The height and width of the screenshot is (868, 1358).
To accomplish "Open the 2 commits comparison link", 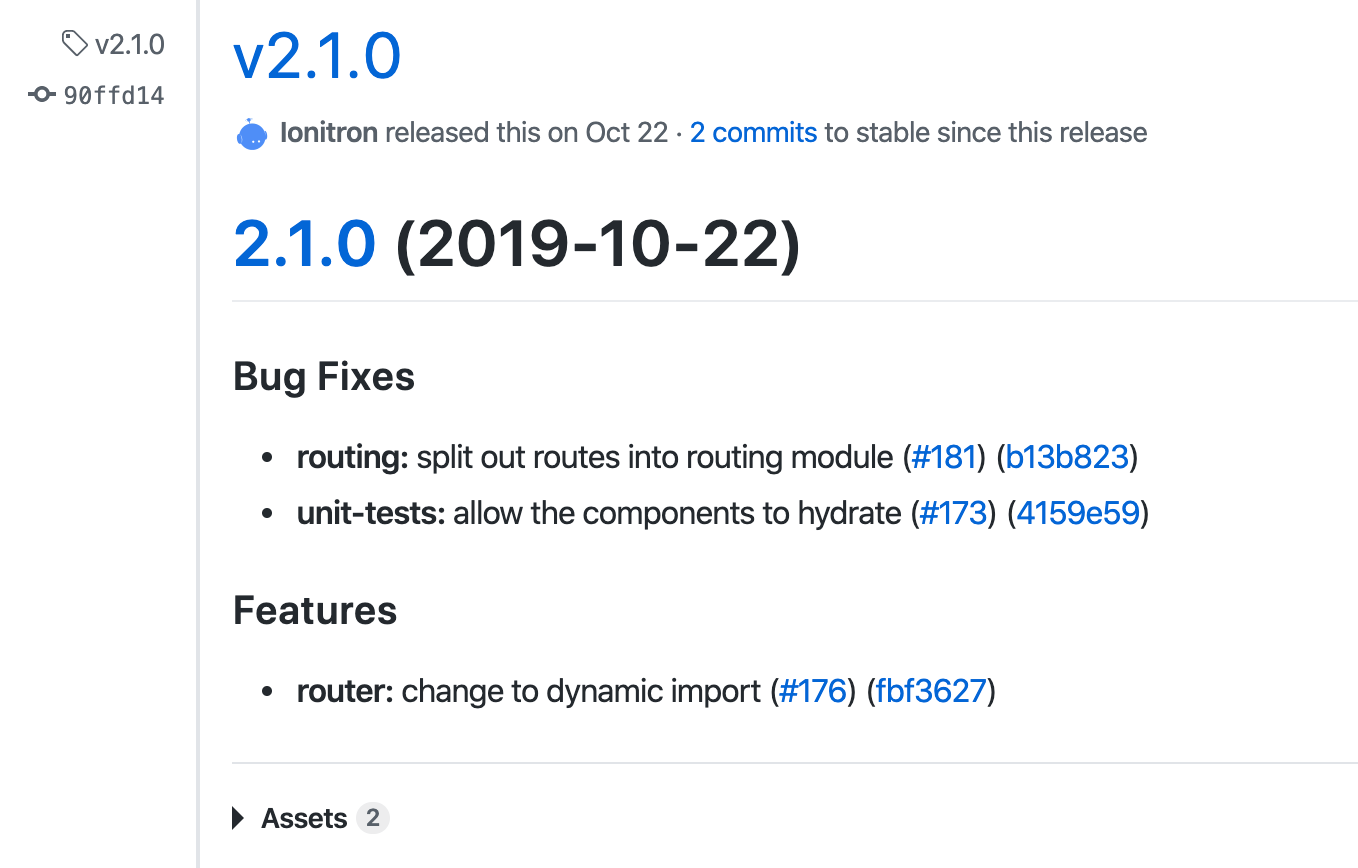I will pyautogui.click(x=753, y=132).
